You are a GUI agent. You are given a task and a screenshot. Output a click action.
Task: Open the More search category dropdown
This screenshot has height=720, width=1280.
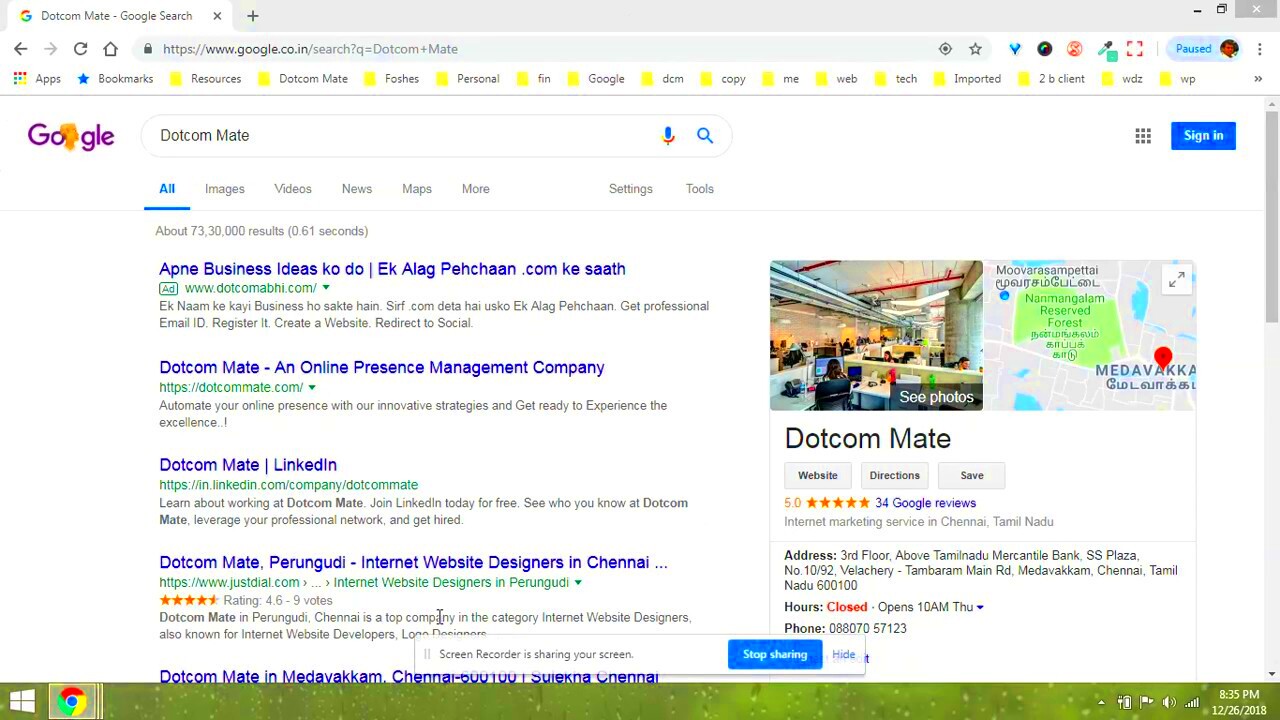click(476, 188)
